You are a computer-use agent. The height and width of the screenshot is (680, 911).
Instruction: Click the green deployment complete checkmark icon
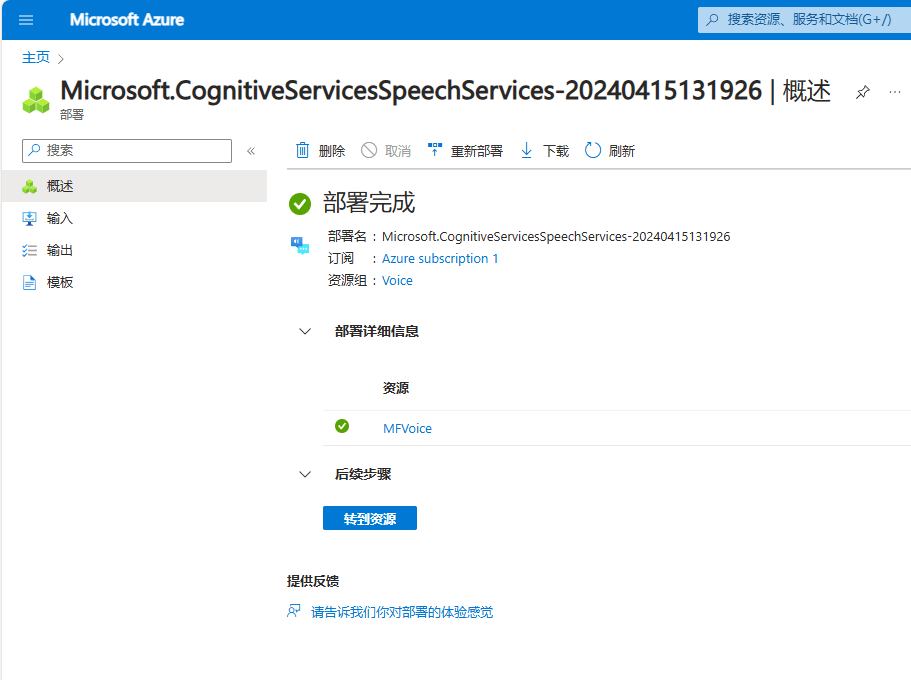pyautogui.click(x=300, y=203)
